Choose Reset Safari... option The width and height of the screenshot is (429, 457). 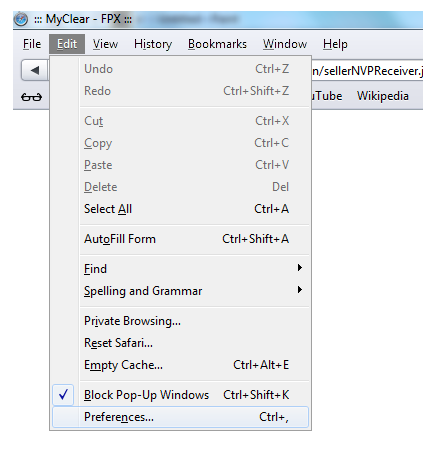pos(180,343)
